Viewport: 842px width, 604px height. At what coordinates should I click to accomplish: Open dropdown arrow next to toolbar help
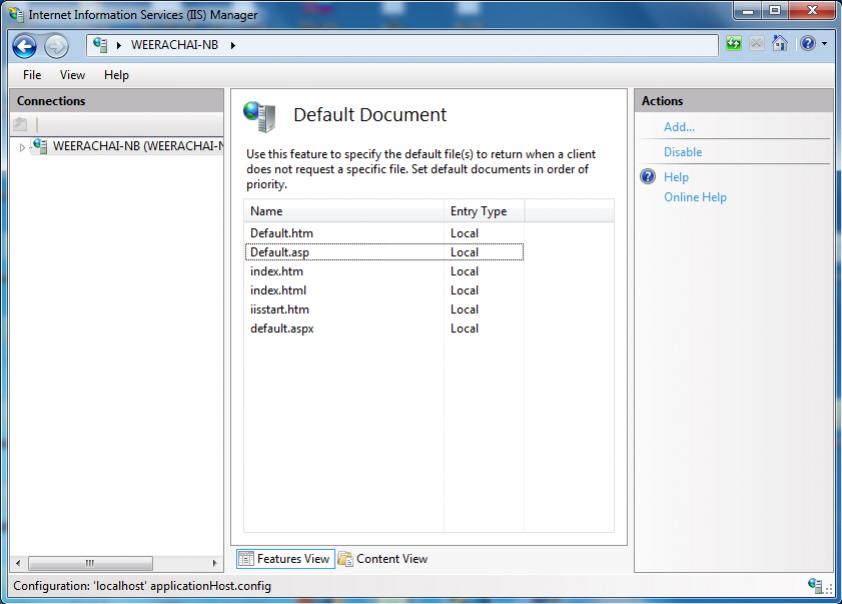(x=824, y=43)
